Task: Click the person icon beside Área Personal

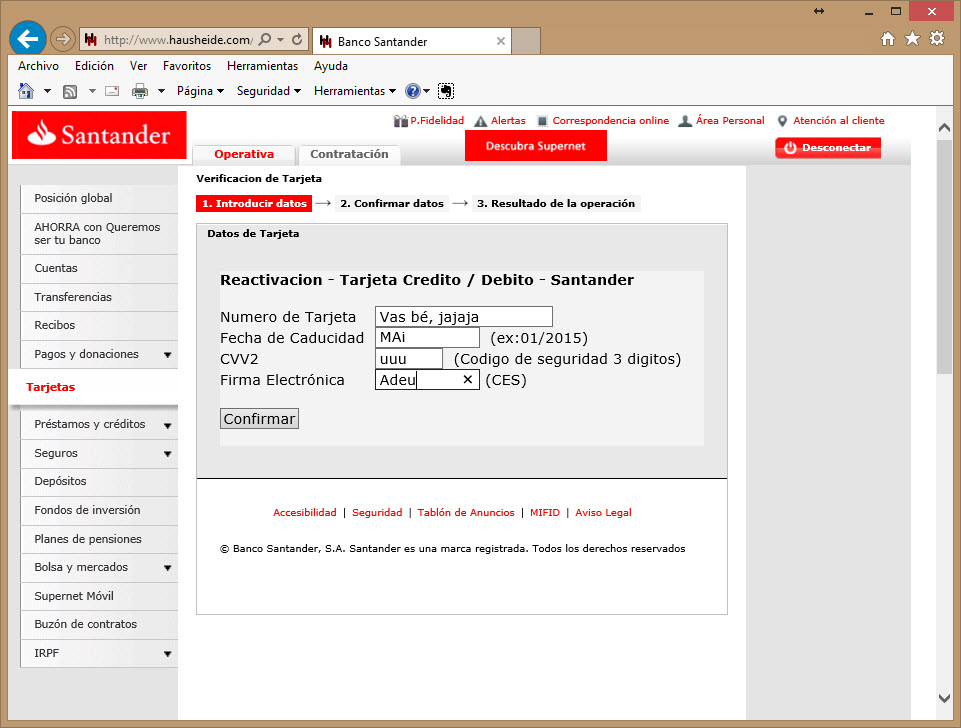Action: 685,121
